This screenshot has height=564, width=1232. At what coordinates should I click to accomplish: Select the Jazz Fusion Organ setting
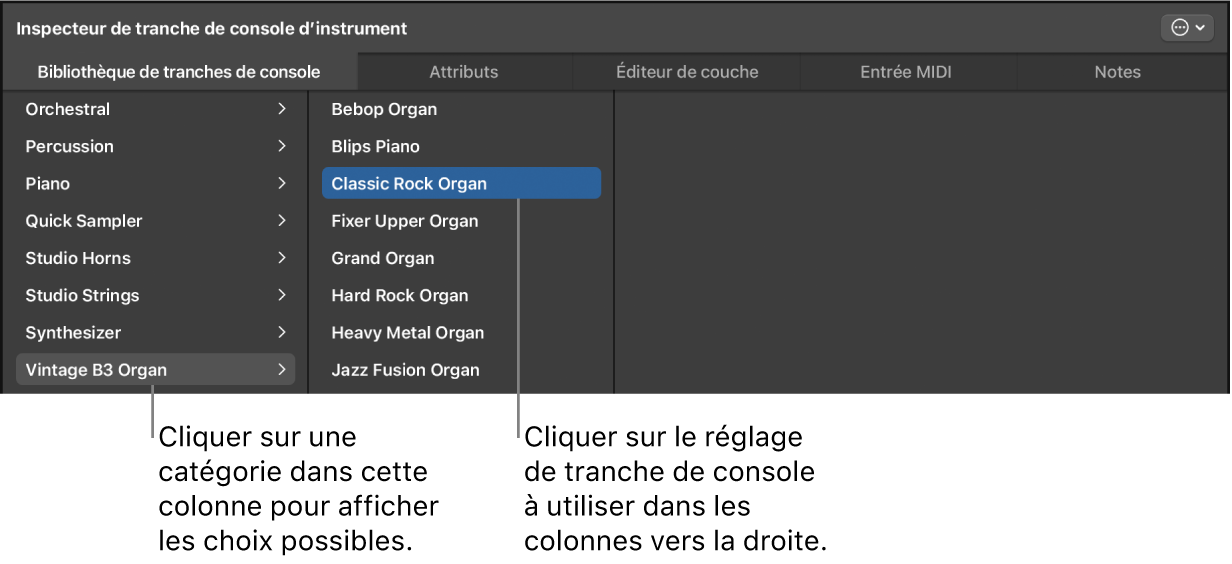click(x=406, y=370)
